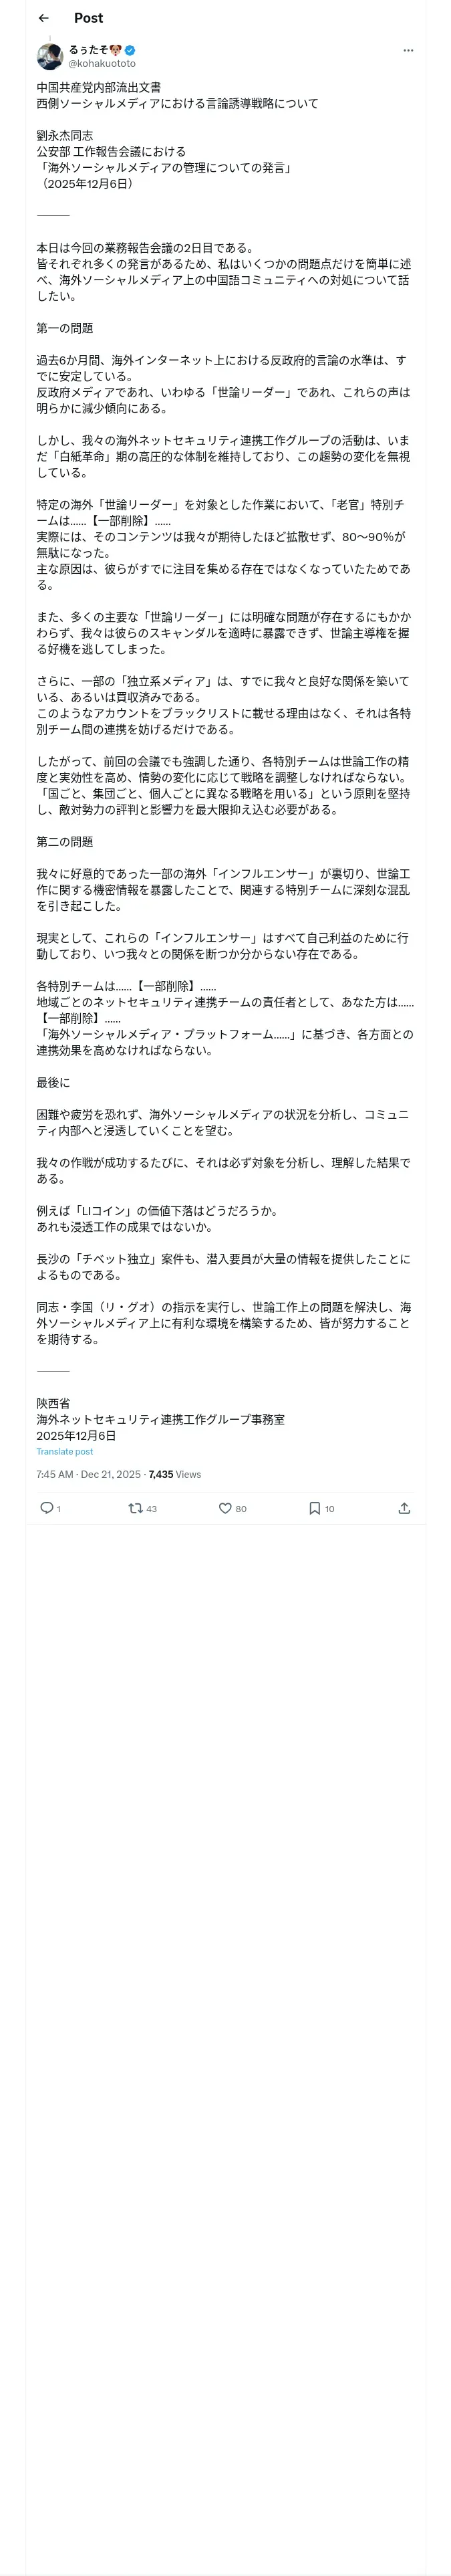Click the 10 bookmarks count
The width and height of the screenshot is (451, 2576).
[x=330, y=1508]
